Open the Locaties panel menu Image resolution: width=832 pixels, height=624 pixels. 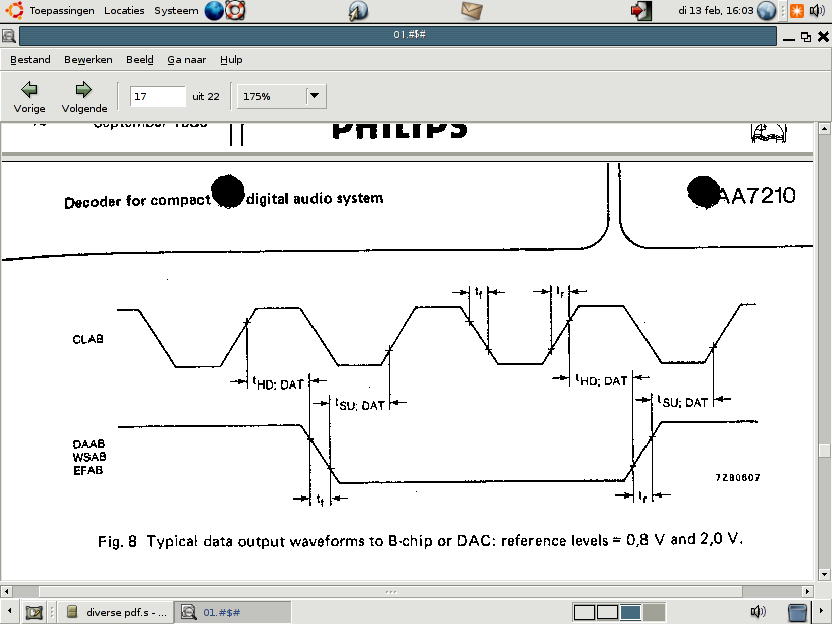tap(124, 10)
